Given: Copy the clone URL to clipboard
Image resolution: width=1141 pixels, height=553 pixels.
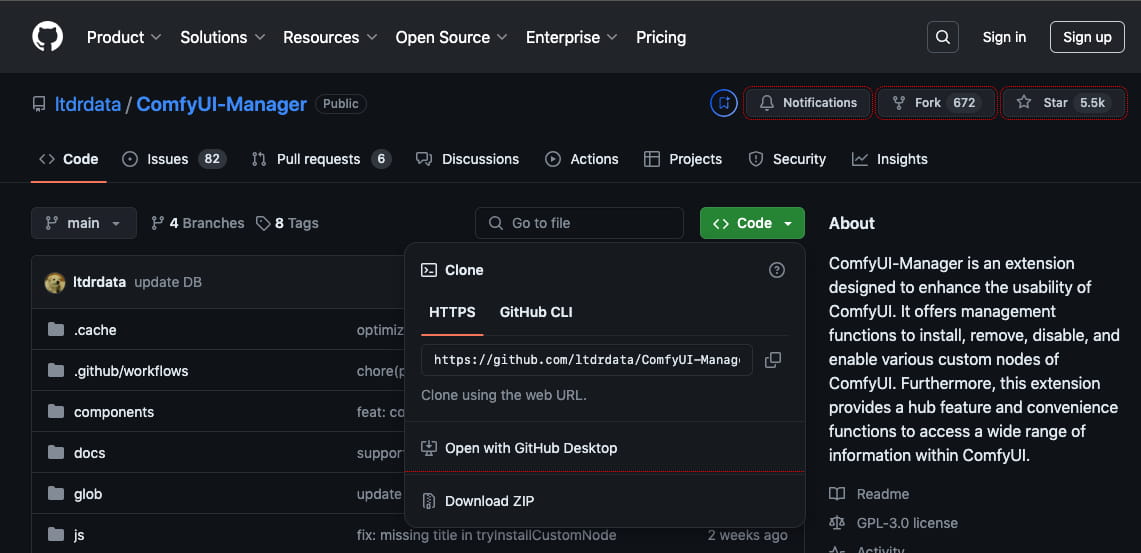Looking at the screenshot, I should pos(773,360).
